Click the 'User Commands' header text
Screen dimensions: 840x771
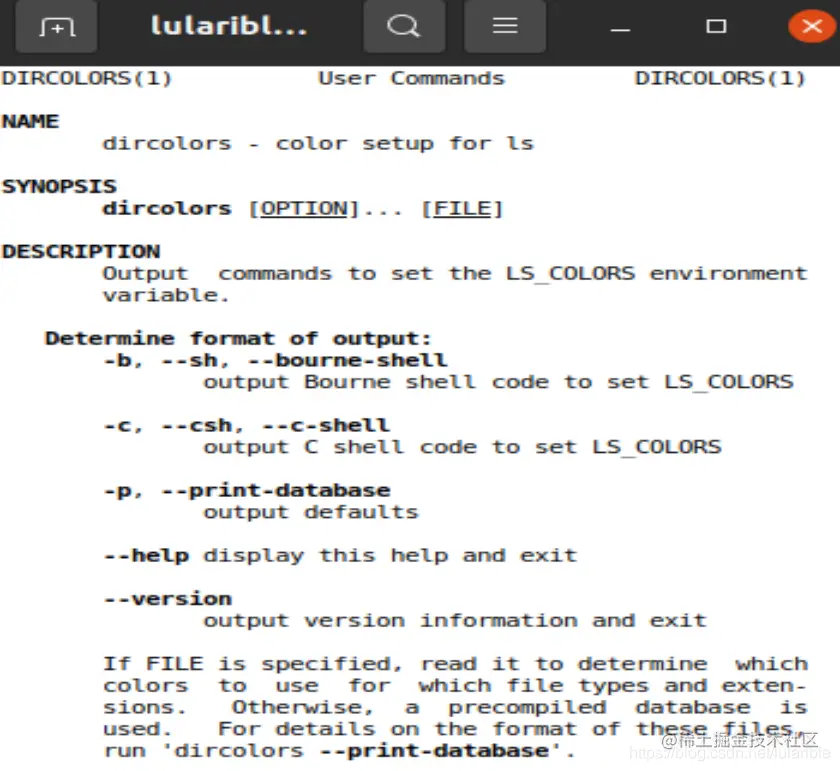(x=411, y=78)
